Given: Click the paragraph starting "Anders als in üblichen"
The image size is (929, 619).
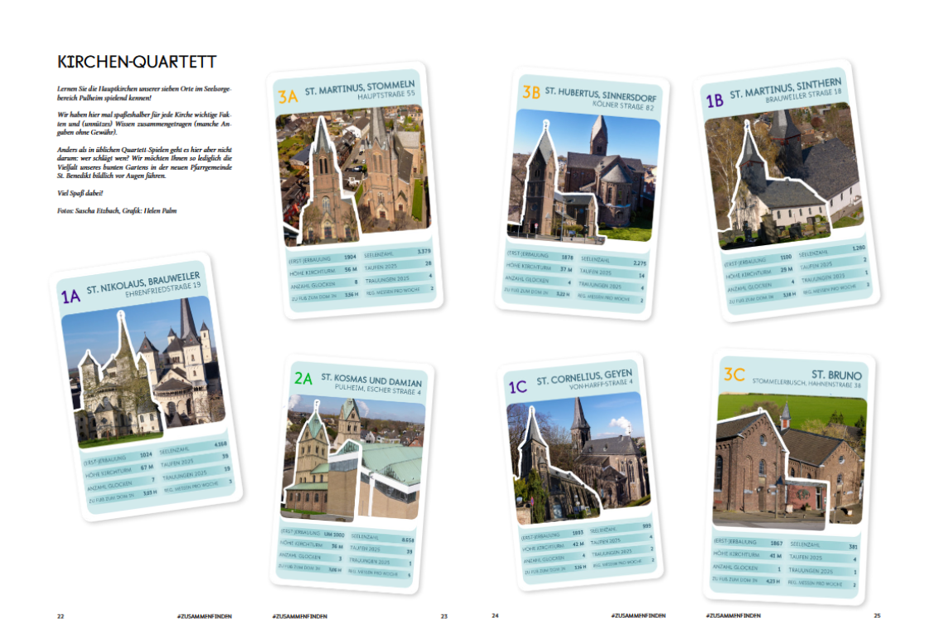Looking at the screenshot, I should [144, 162].
